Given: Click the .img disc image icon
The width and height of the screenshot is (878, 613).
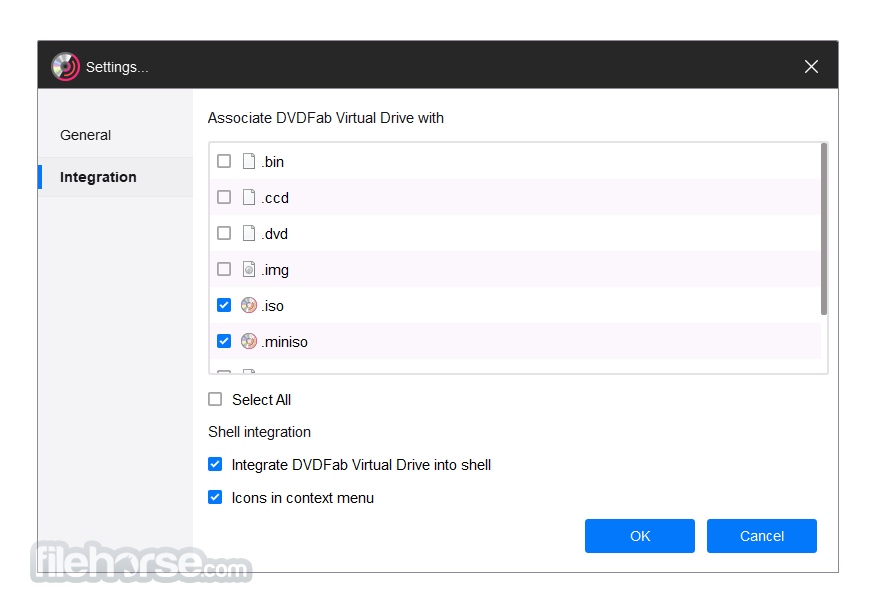Looking at the screenshot, I should pos(249,269).
